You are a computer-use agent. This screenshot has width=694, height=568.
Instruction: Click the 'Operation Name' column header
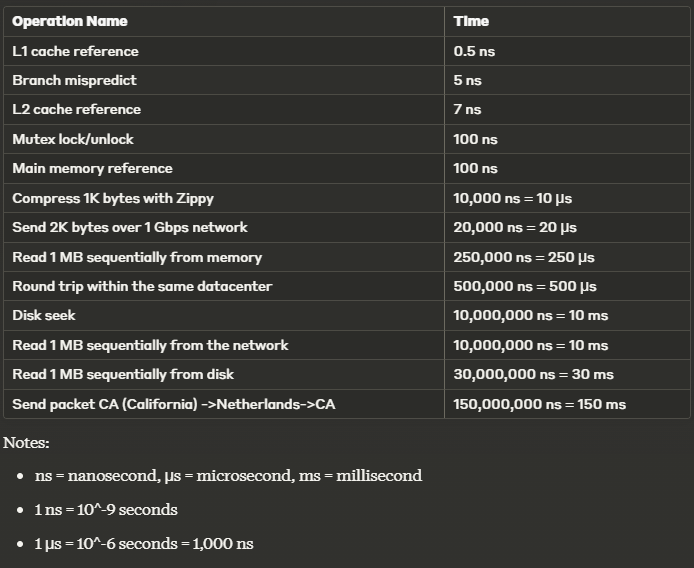coord(70,21)
